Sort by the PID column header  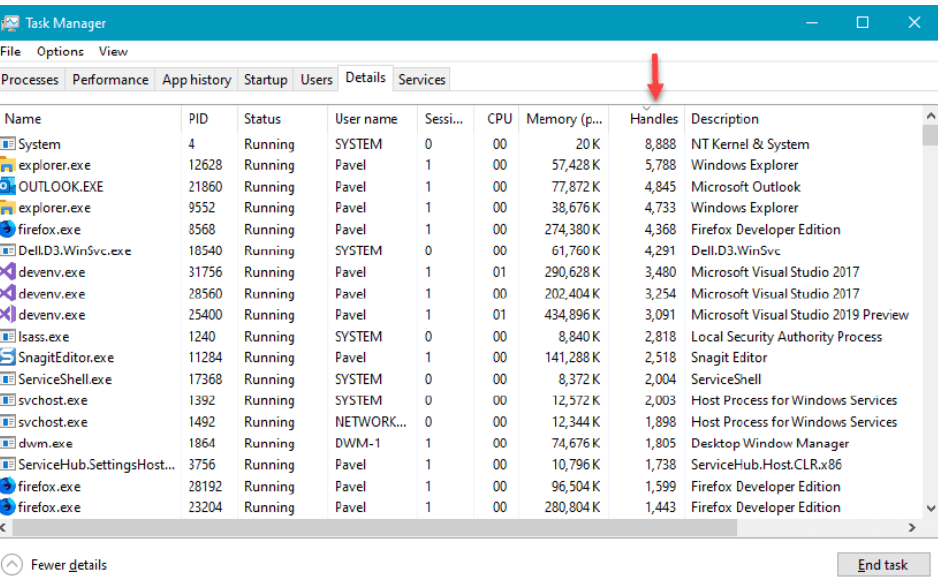point(209,119)
